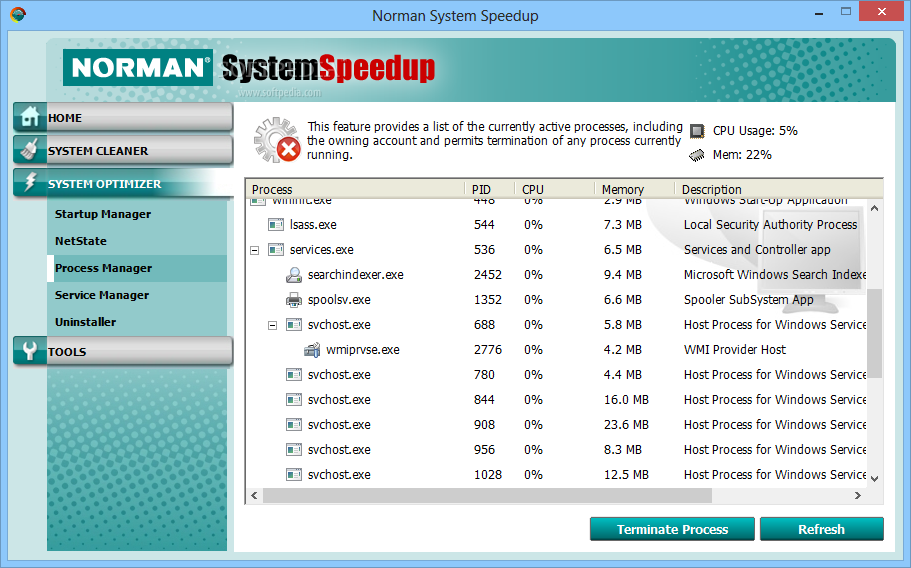Open the Home section
Screen dimensions: 911x568
(123, 117)
